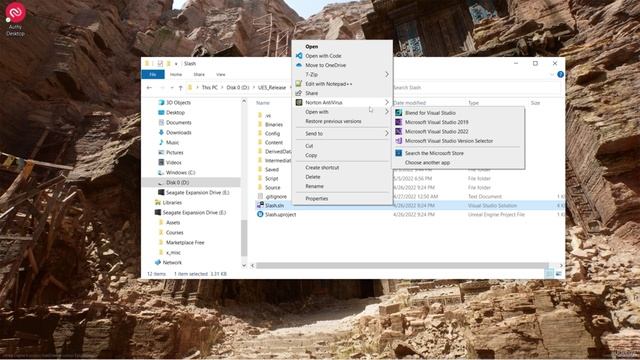Click the Visual Studio 2022 icon

click(x=398, y=131)
